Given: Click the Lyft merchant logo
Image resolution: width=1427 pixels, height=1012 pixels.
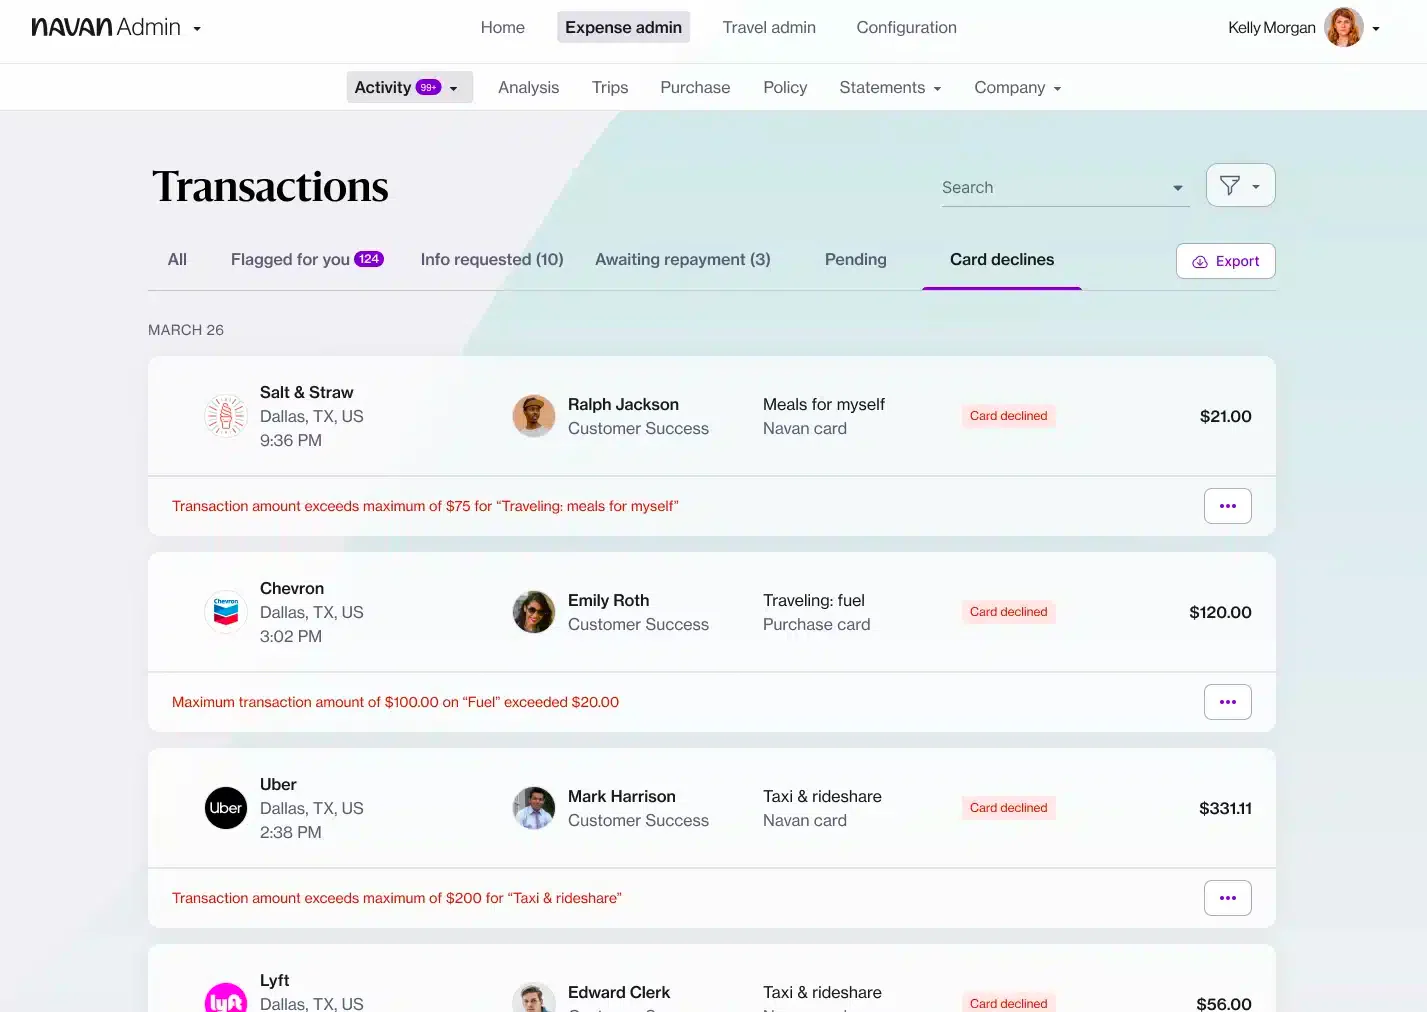Looking at the screenshot, I should point(226,997).
